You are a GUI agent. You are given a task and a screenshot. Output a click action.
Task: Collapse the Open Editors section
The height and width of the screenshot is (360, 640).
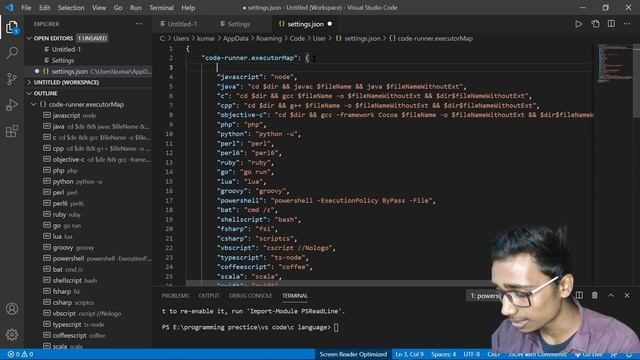(29, 38)
